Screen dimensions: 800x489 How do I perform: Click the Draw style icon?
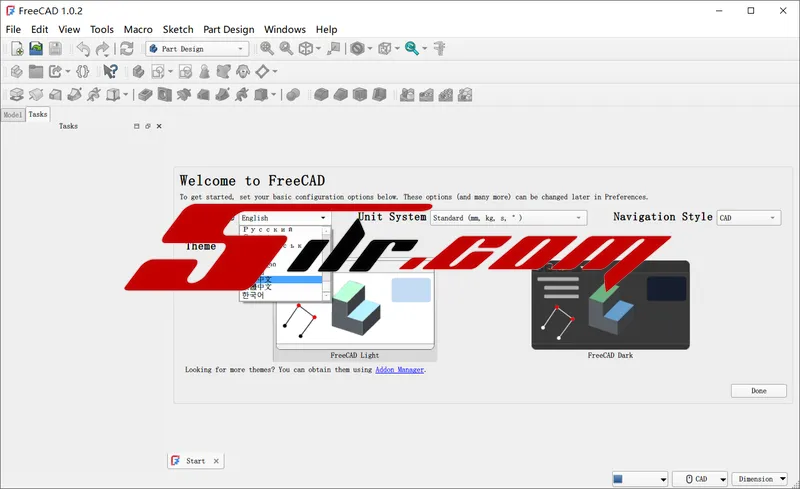point(357,48)
